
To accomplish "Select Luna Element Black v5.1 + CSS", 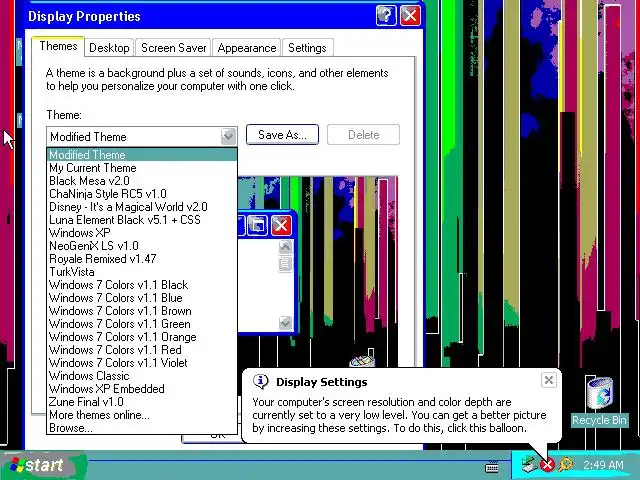I will click(142, 220).
